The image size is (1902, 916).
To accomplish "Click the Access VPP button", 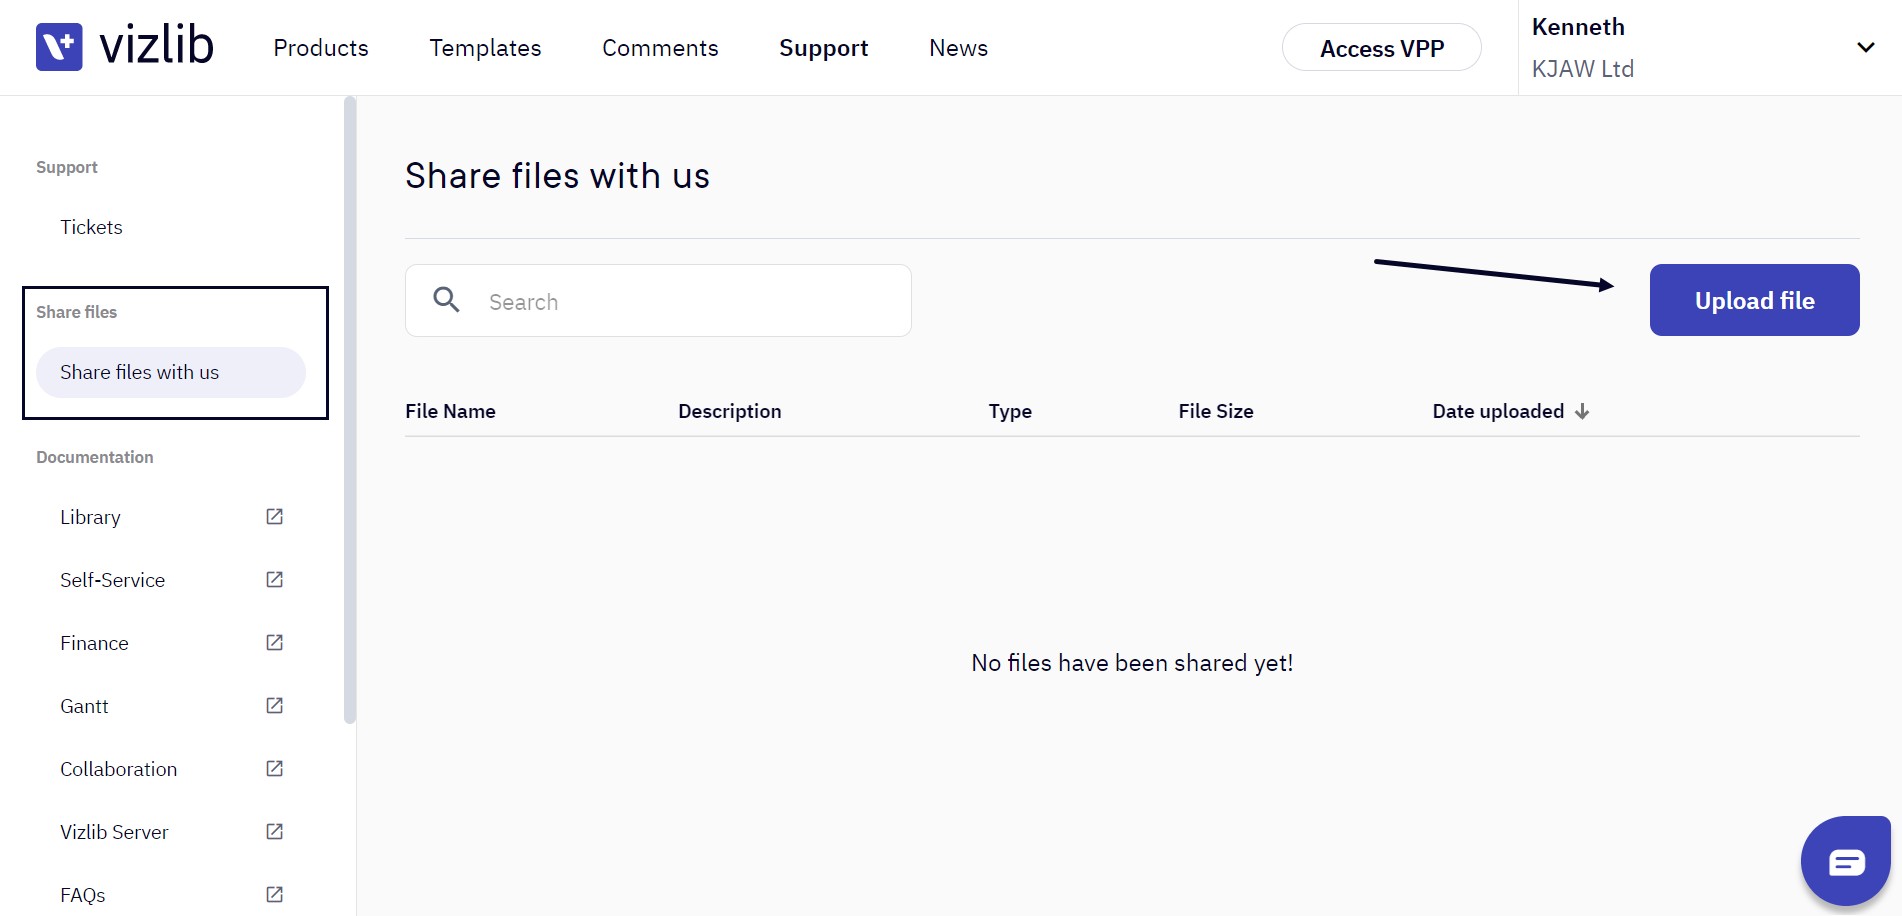I will click(1382, 47).
